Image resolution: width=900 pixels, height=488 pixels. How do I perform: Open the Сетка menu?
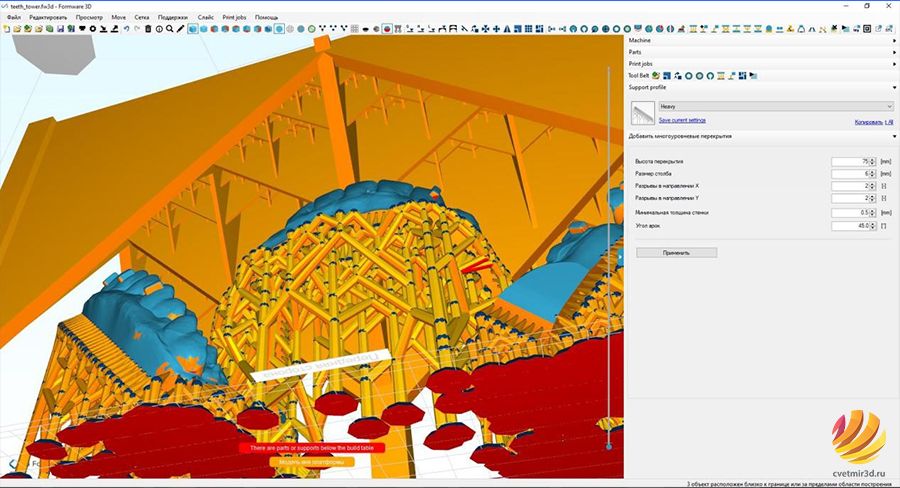tap(142, 17)
